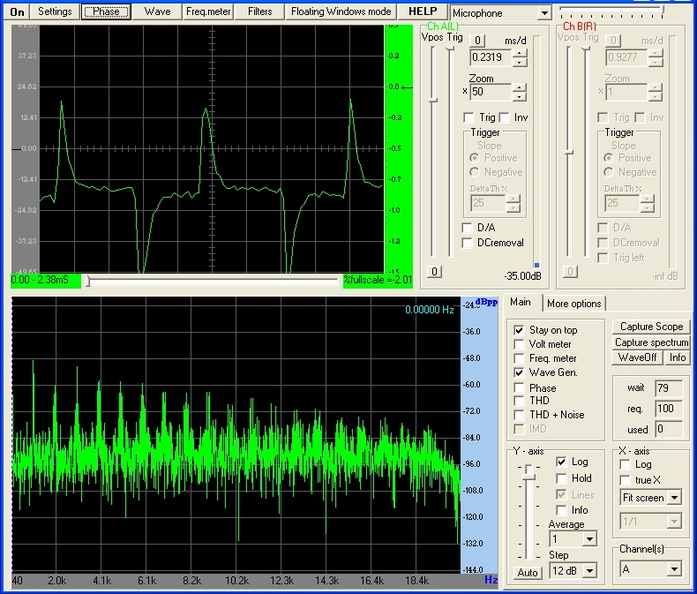Expand the Channel(s) A dropdown

[675, 569]
